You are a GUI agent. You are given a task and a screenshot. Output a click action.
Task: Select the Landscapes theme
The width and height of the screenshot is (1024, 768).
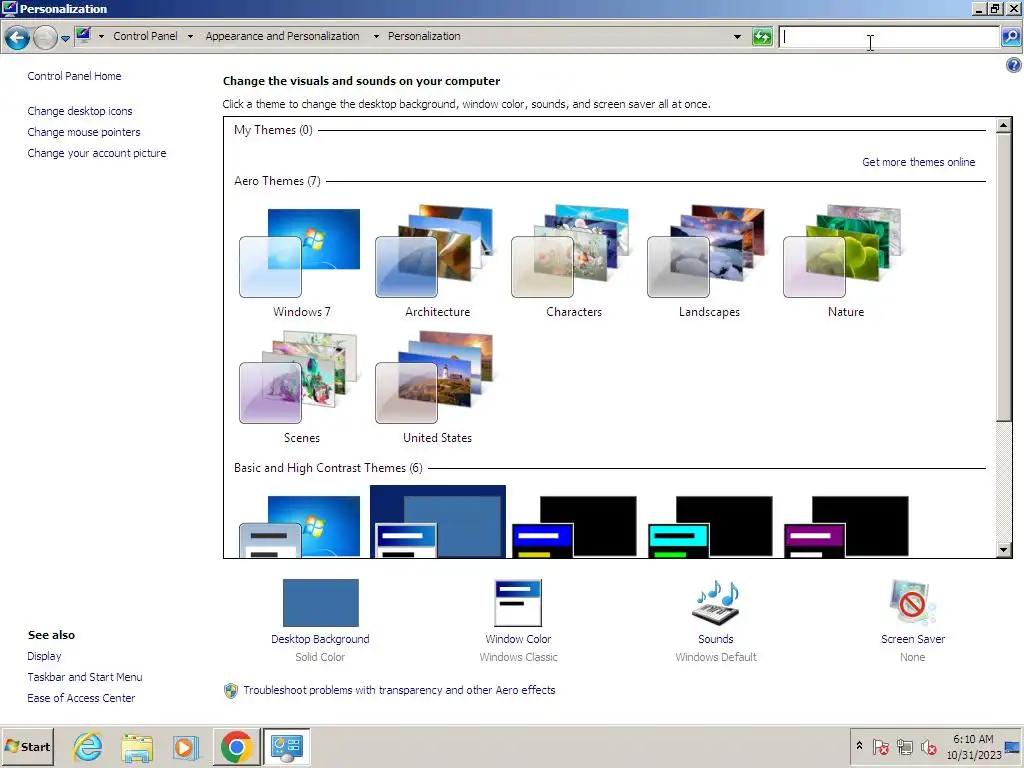click(709, 261)
